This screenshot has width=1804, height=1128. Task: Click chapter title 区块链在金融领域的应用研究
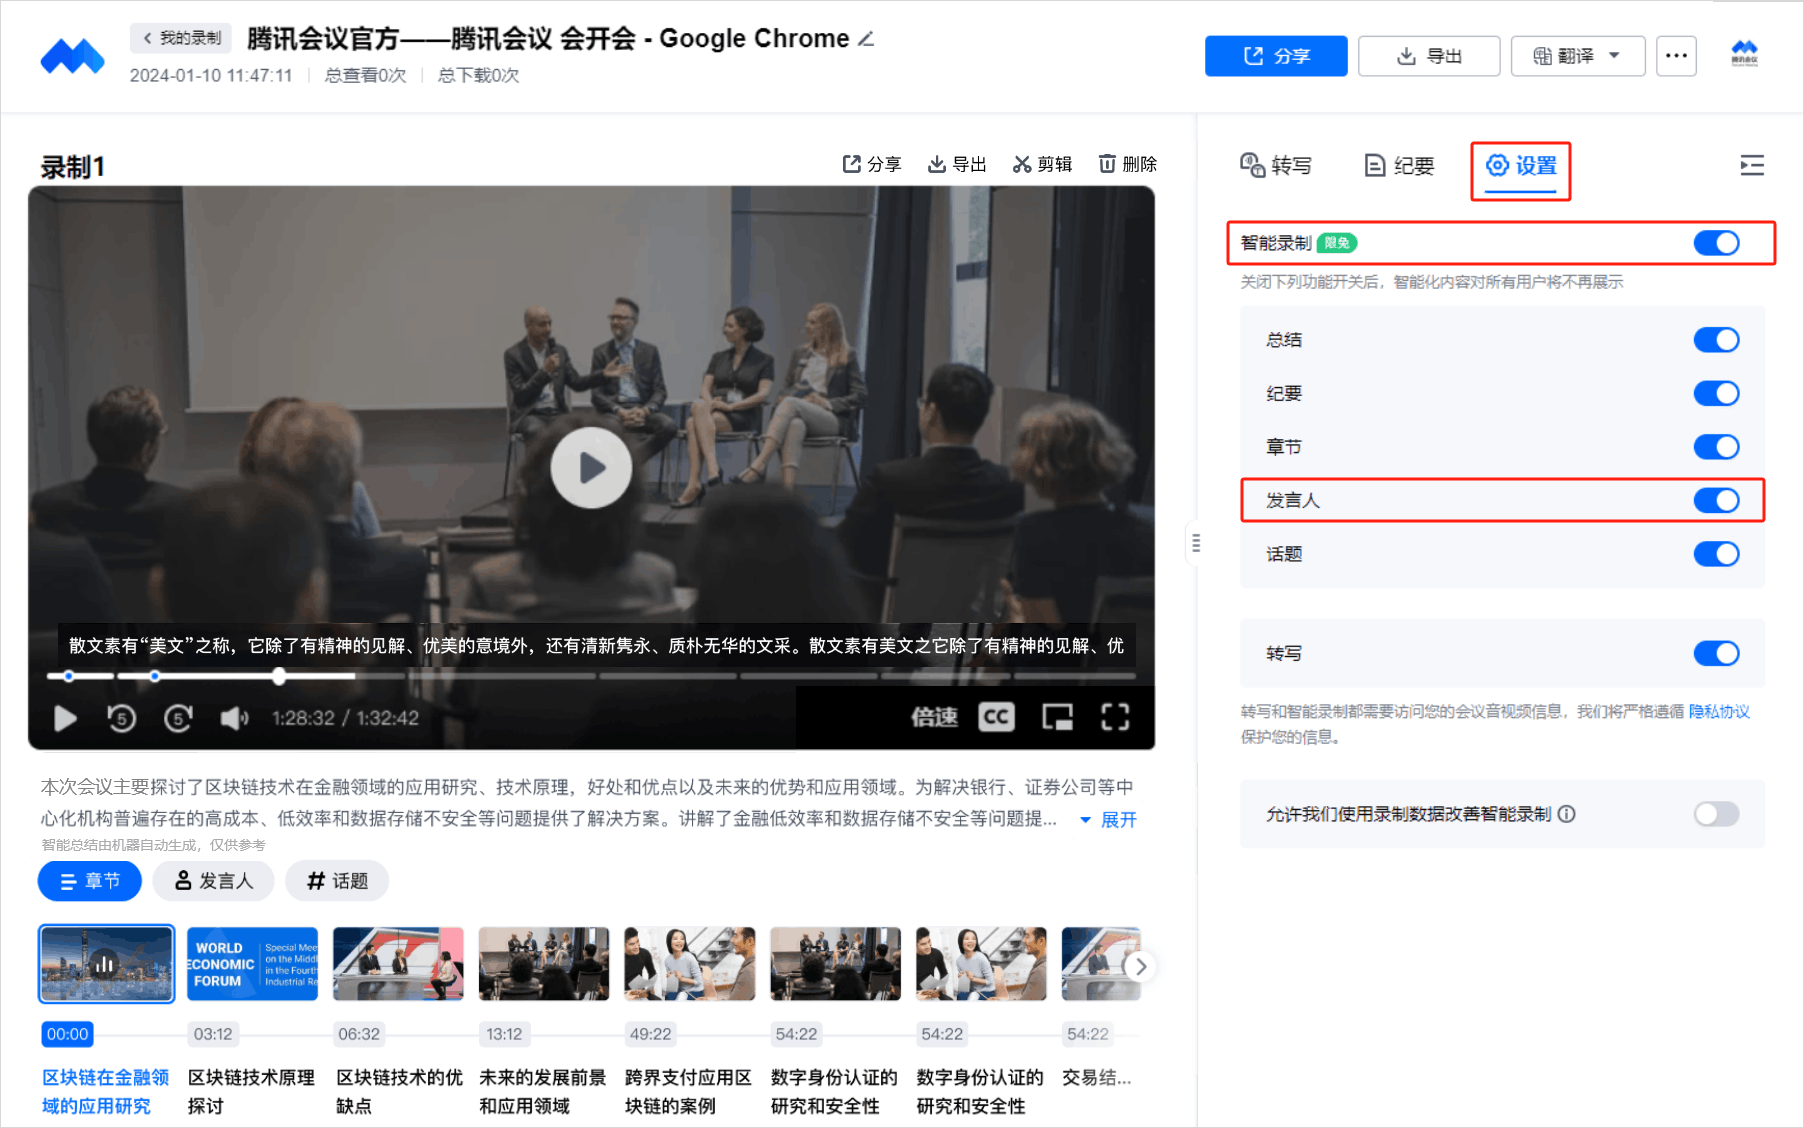click(x=105, y=1092)
